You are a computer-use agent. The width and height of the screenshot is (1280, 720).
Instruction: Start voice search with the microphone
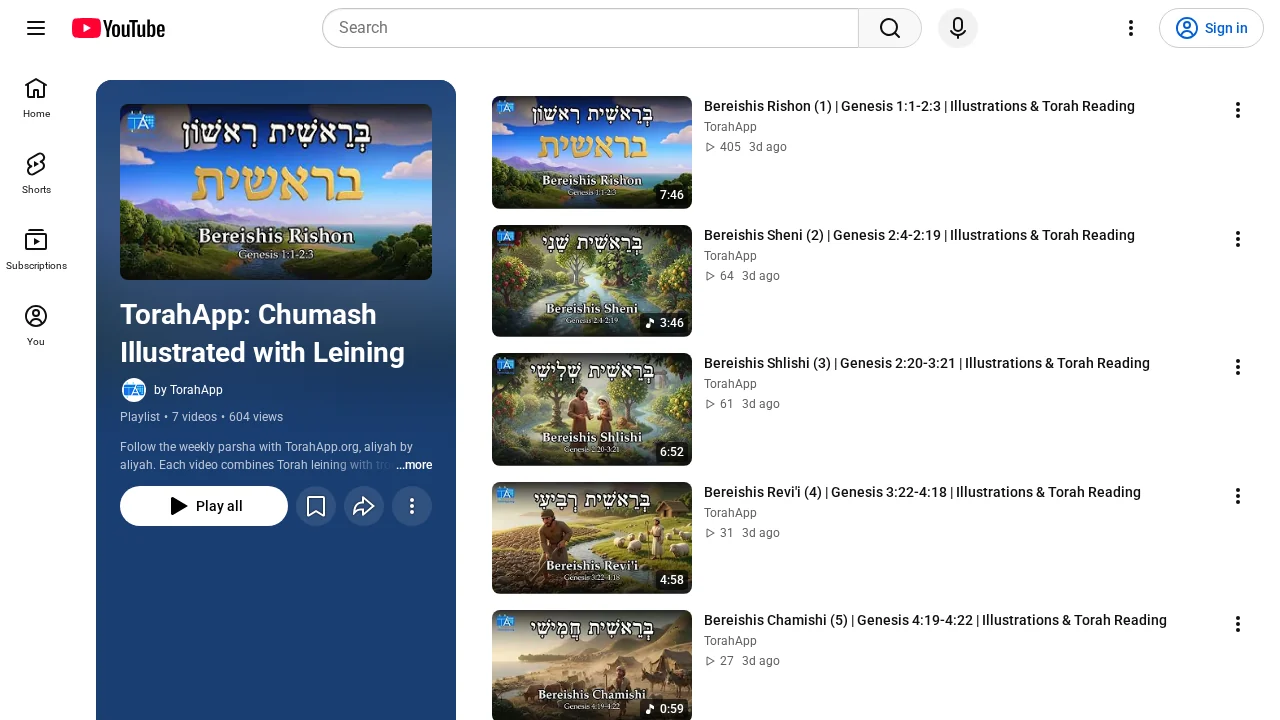pyautogui.click(x=958, y=28)
